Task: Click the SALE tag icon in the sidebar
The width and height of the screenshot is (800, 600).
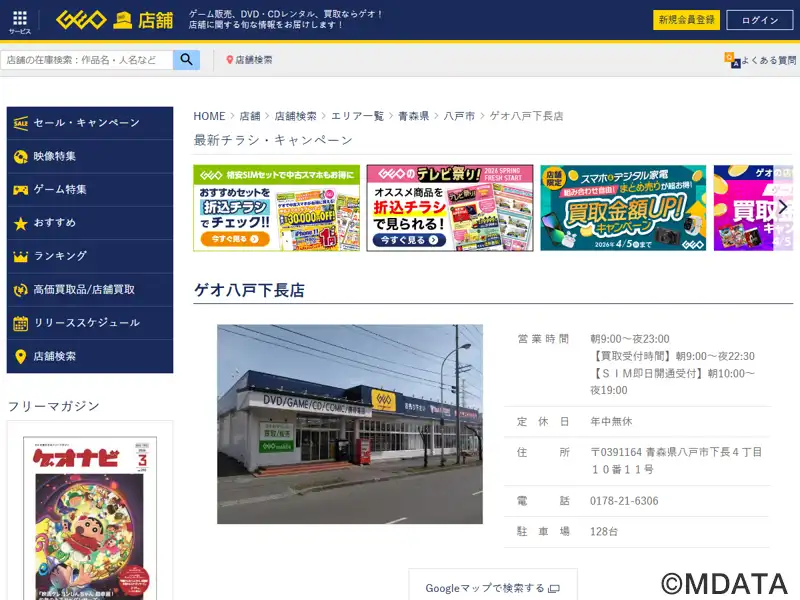Action: [x=21, y=123]
